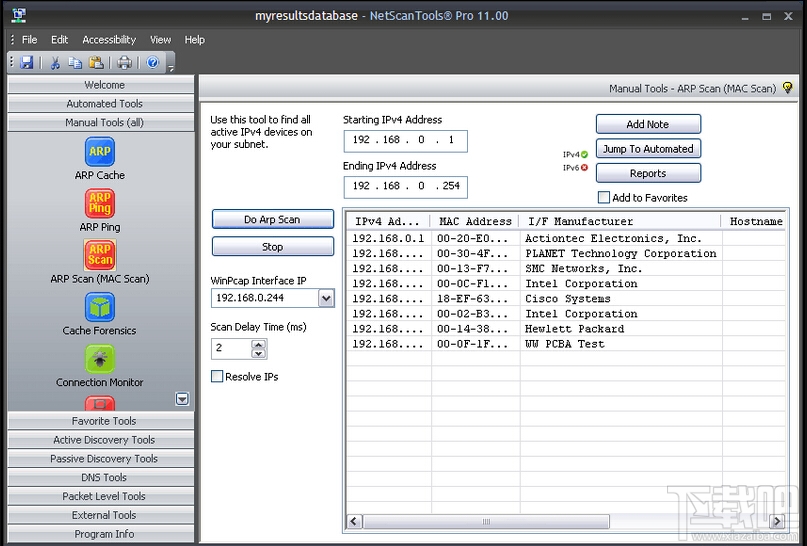Screen dimensions: 807x546
Task: Select the 192.168.0.1 row
Action: [x=566, y=238]
